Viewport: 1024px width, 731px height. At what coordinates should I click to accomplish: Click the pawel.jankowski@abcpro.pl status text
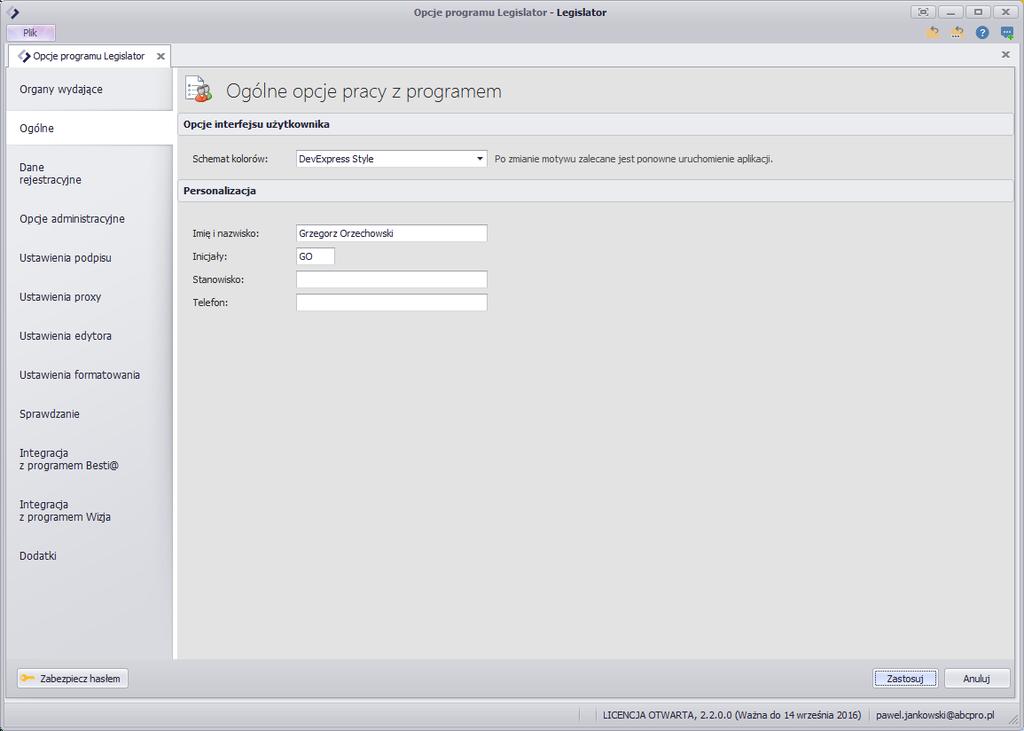(x=935, y=715)
